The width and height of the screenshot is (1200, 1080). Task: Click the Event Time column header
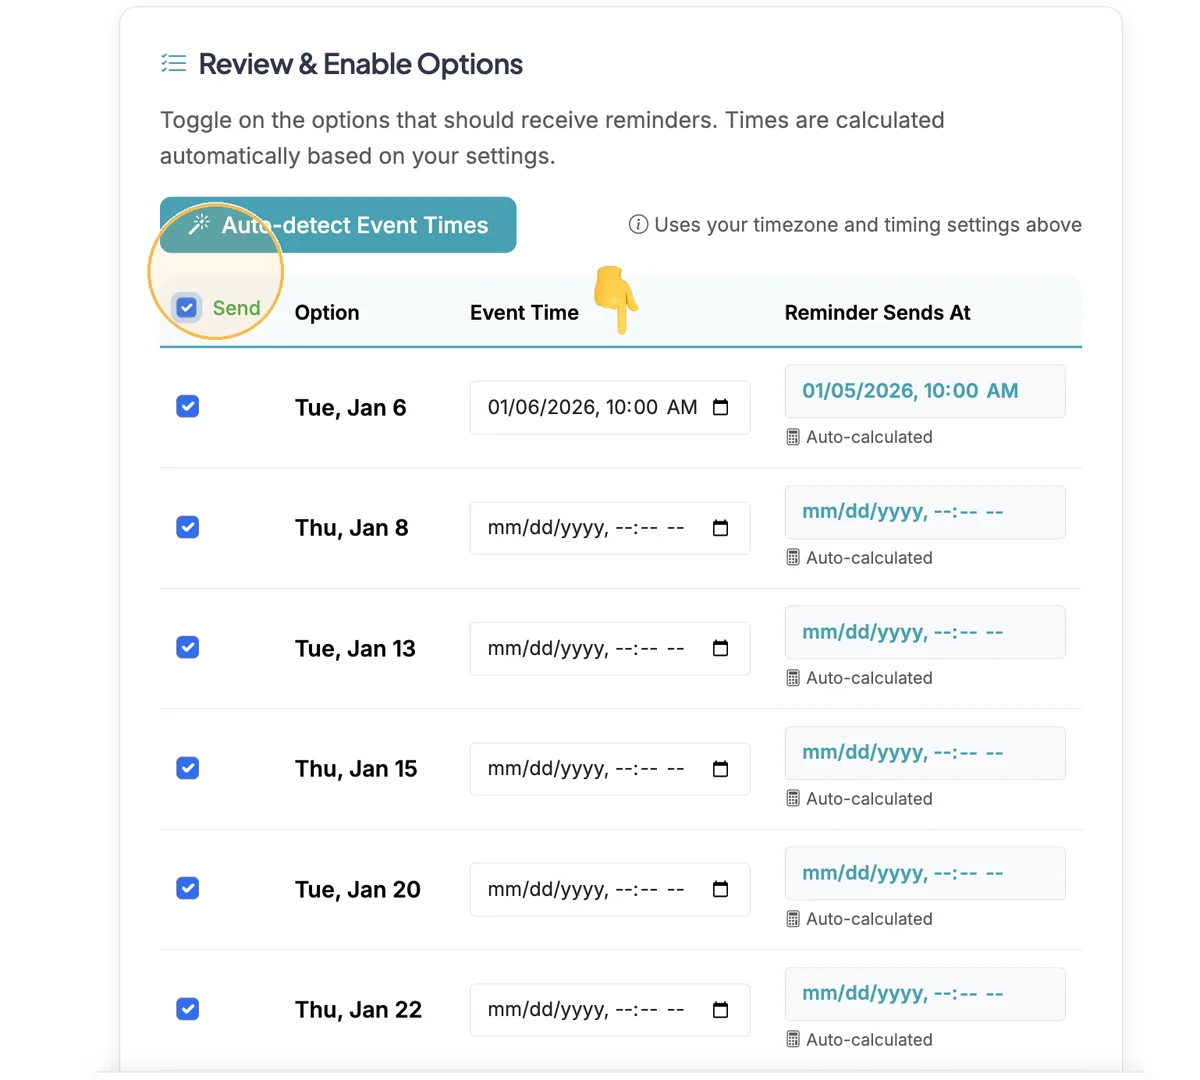524,313
